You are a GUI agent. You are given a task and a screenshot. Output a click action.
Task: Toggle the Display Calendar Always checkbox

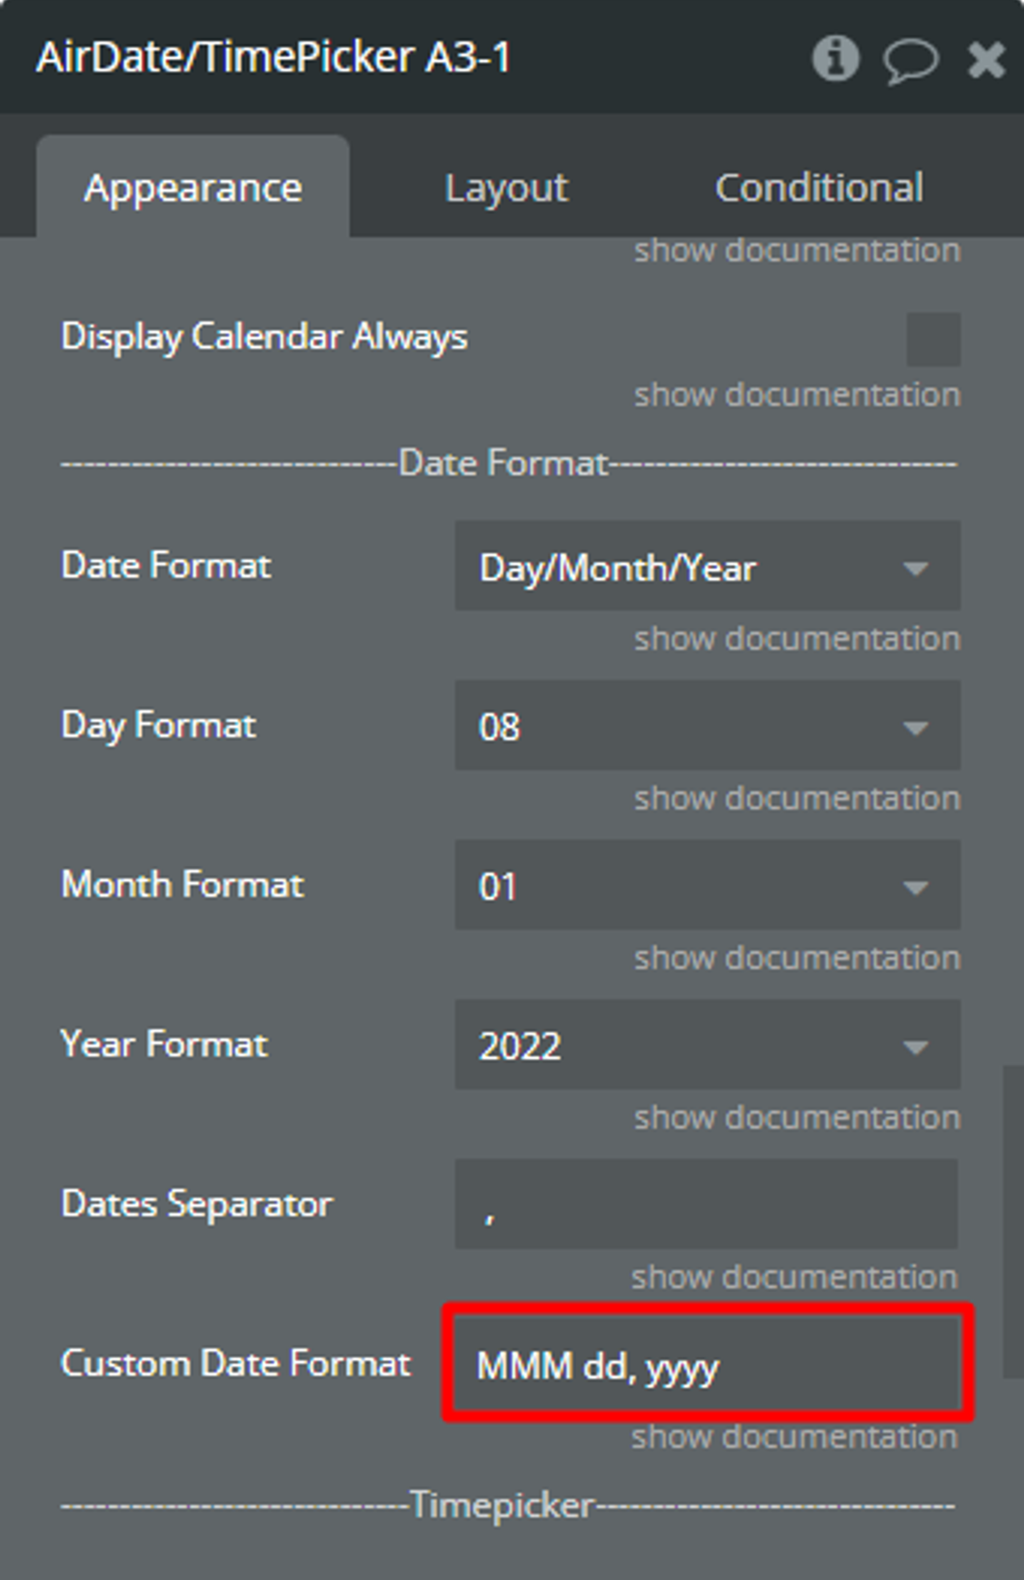click(933, 339)
